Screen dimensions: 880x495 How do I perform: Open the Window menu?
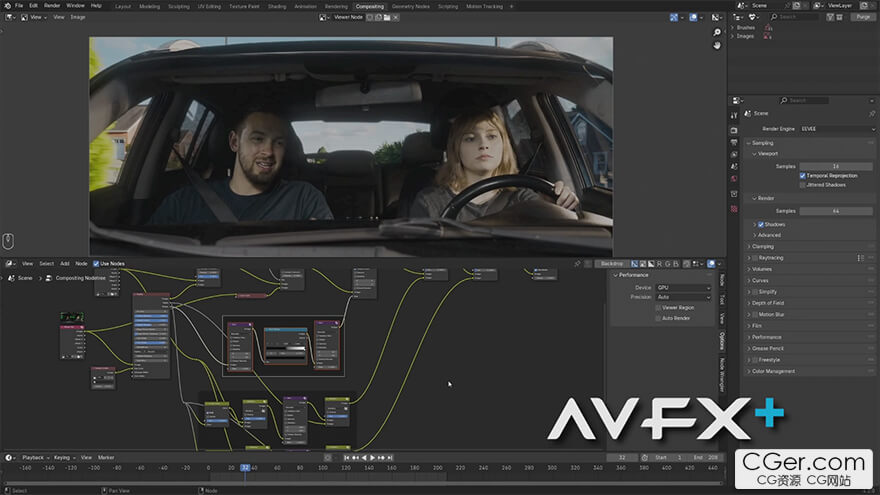pos(75,6)
